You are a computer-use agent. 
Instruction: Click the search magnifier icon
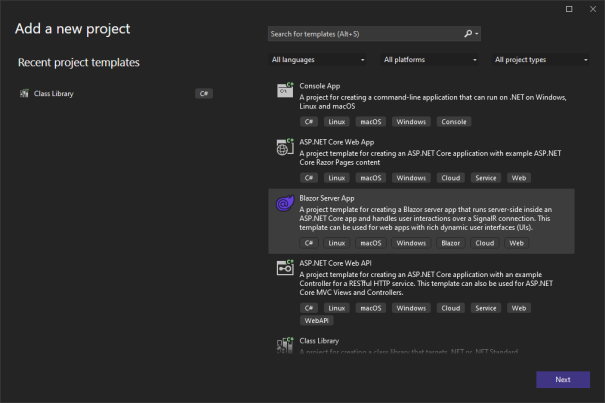point(469,33)
